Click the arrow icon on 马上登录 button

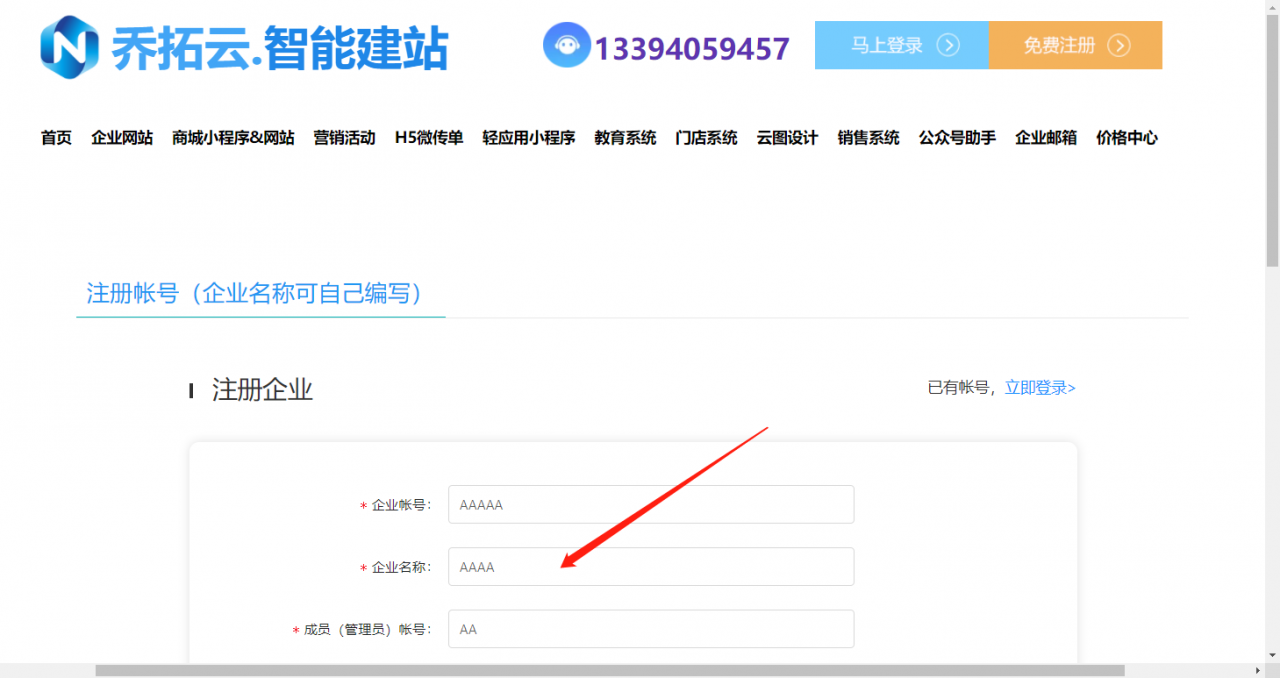pyautogui.click(x=947, y=45)
